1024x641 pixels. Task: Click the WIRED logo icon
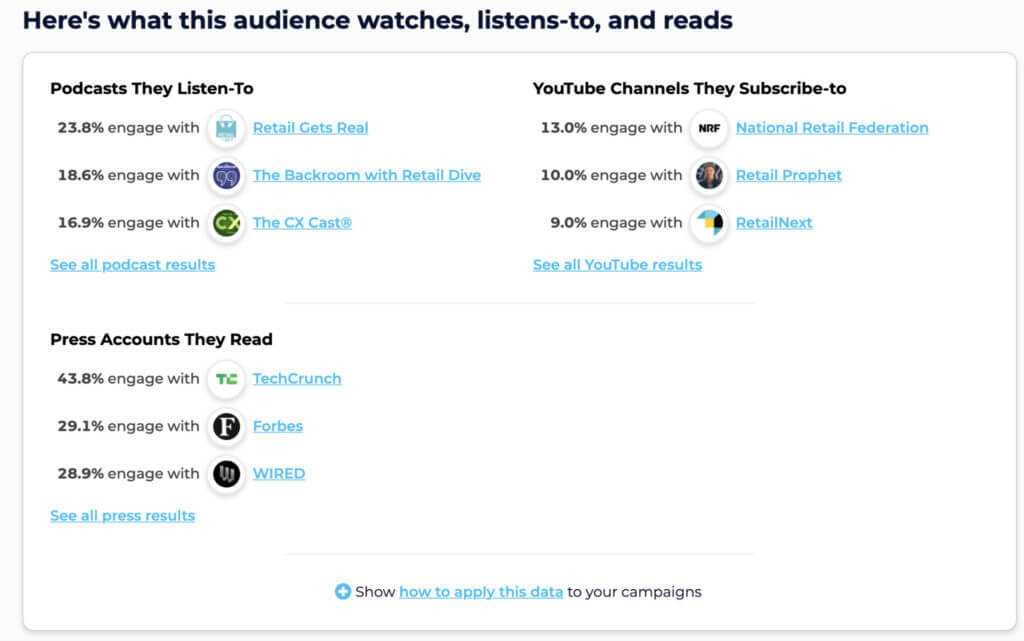click(227, 474)
